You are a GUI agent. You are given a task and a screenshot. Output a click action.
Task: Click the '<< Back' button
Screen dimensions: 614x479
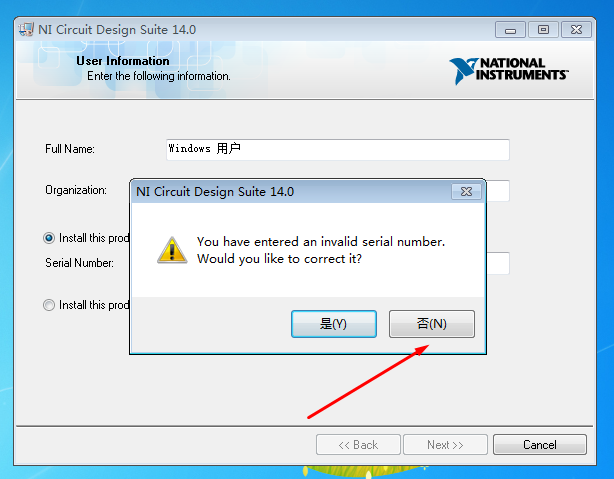[358, 445]
